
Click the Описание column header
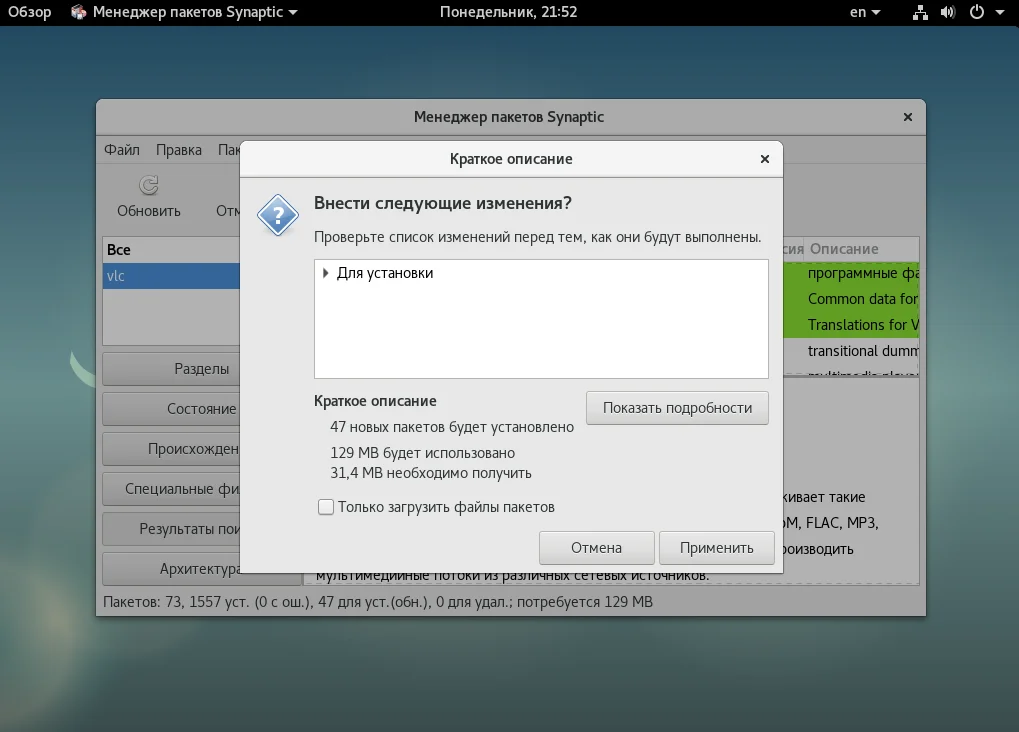(862, 249)
